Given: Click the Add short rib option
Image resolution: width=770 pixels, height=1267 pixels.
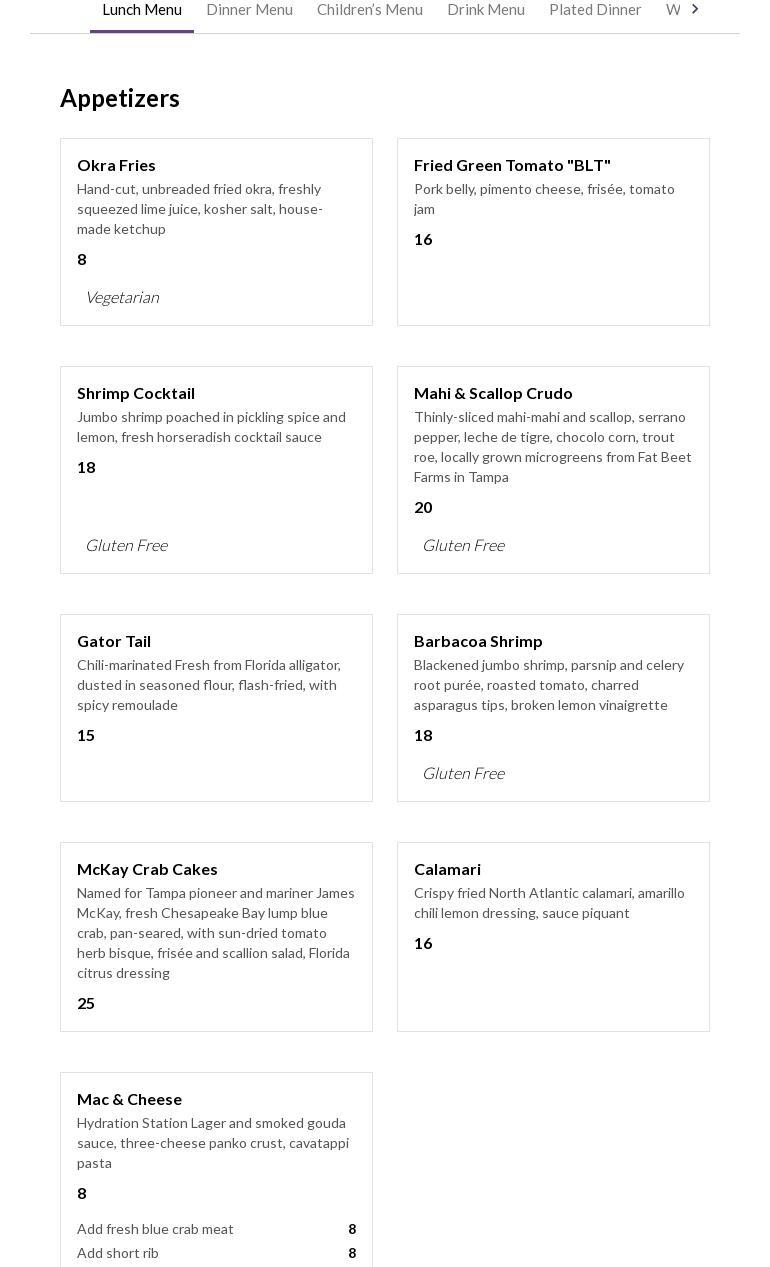Looking at the screenshot, I should [118, 1253].
